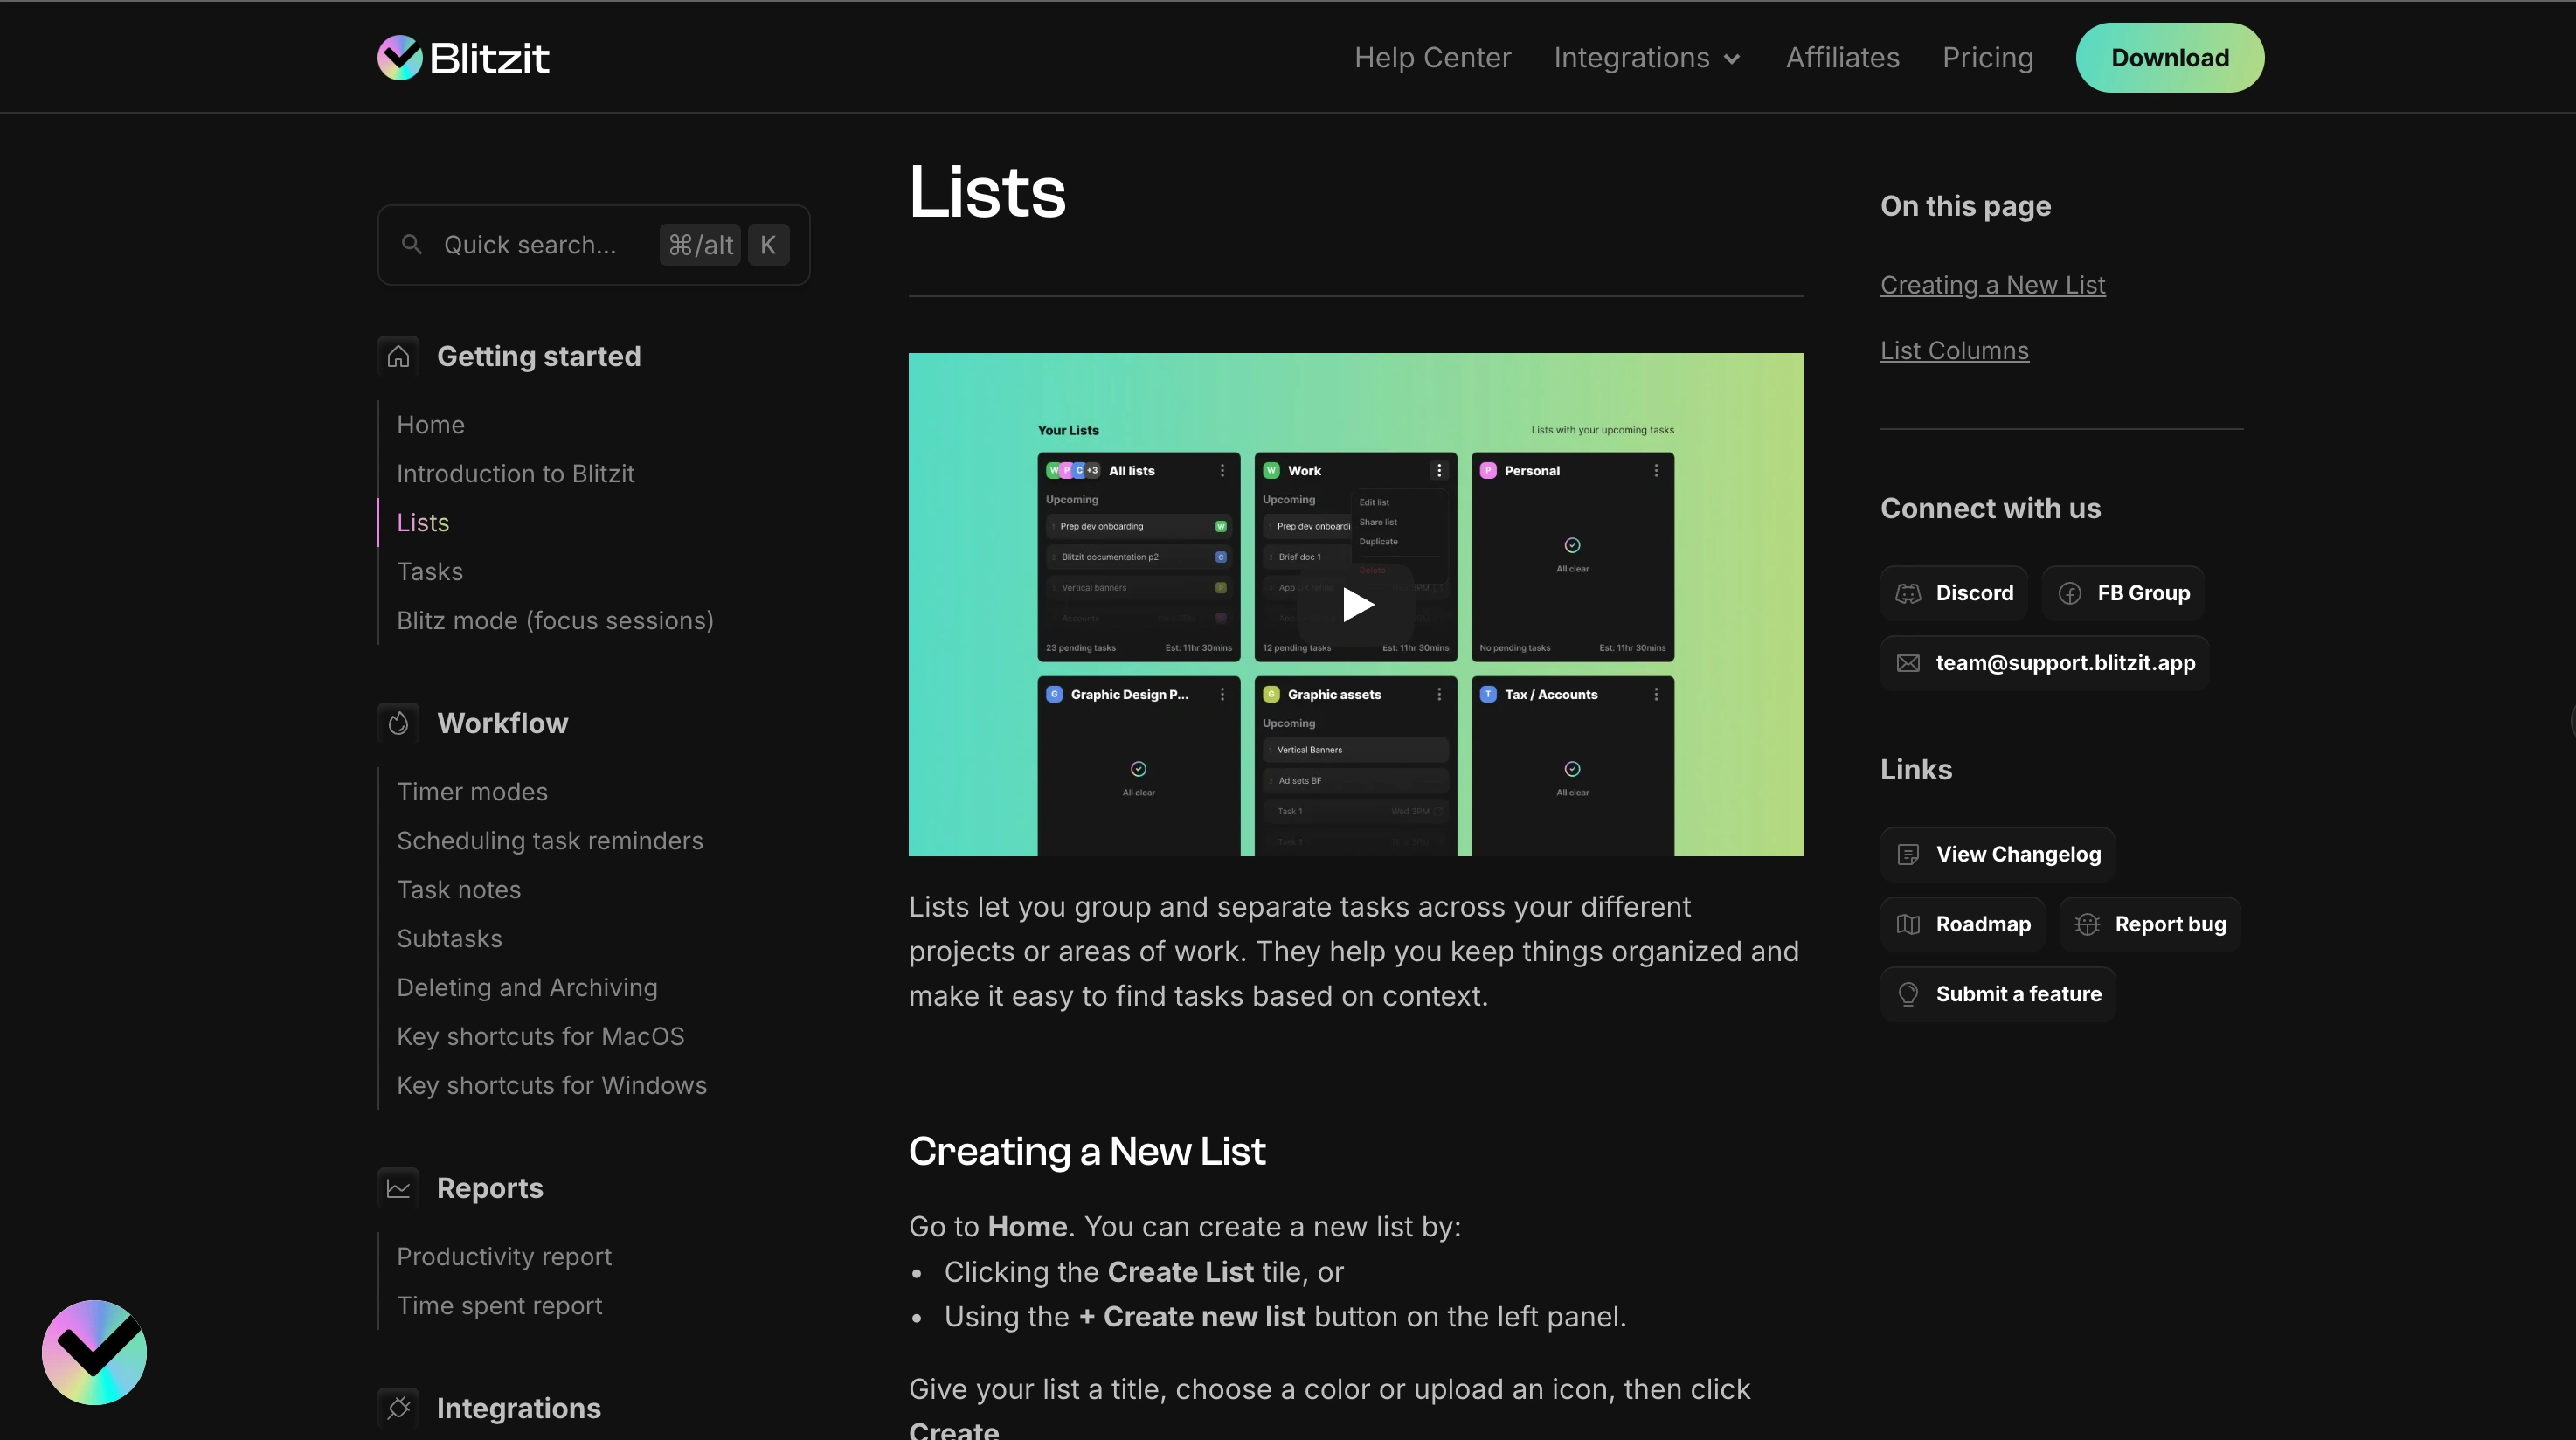Click the Blitzit logo icon
The image size is (2576, 1440).
(399, 57)
